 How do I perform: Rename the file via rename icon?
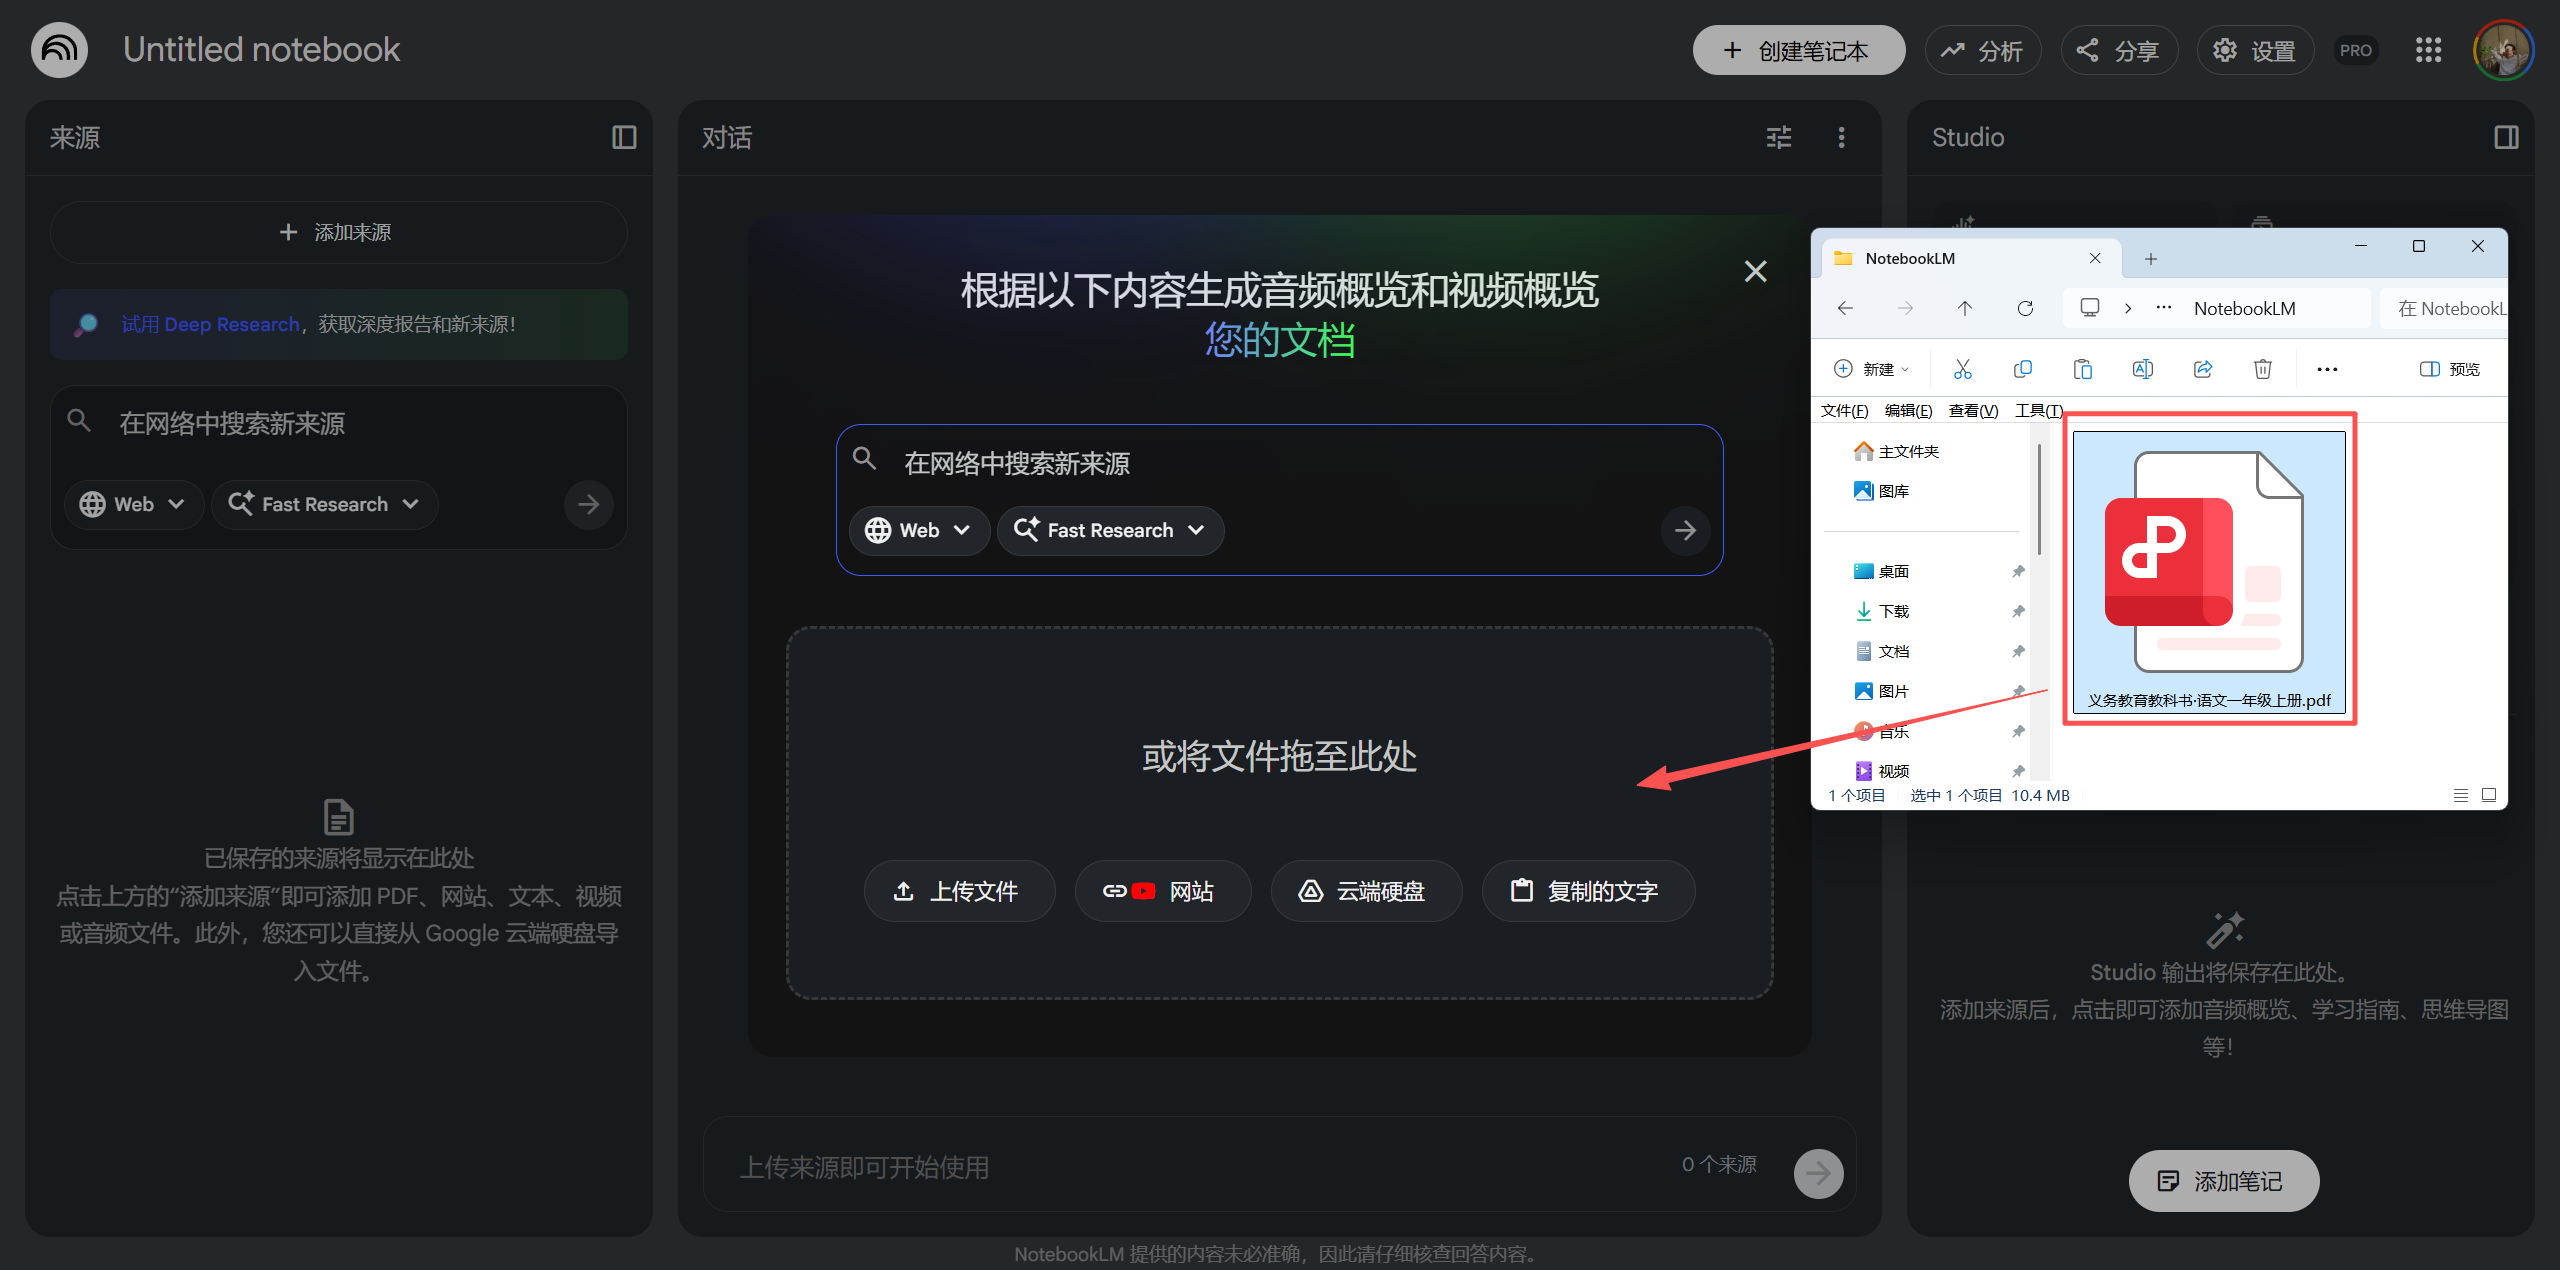(2142, 369)
